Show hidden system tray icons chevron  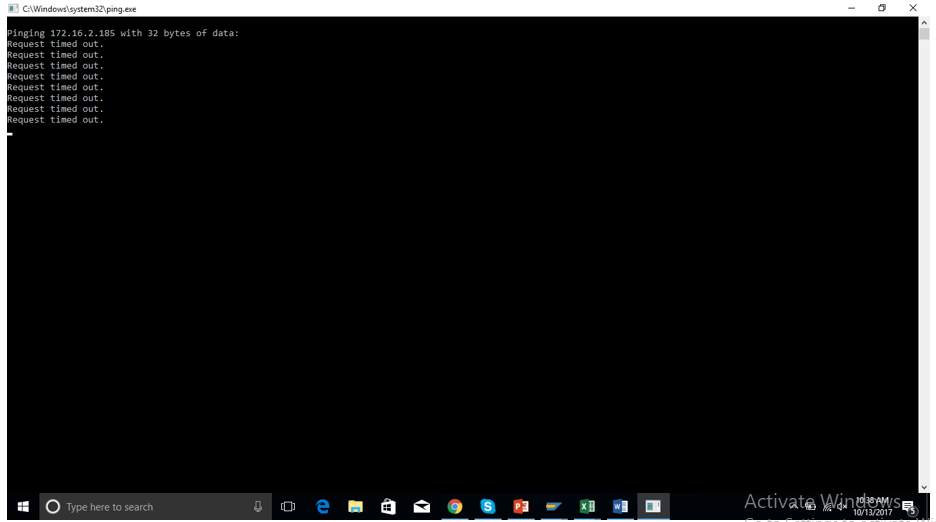click(x=794, y=506)
